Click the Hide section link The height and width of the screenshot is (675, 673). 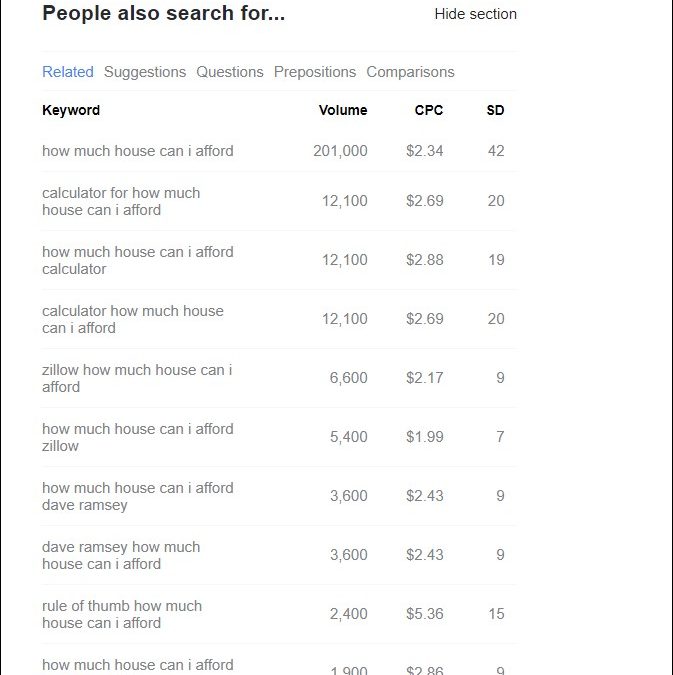point(475,14)
